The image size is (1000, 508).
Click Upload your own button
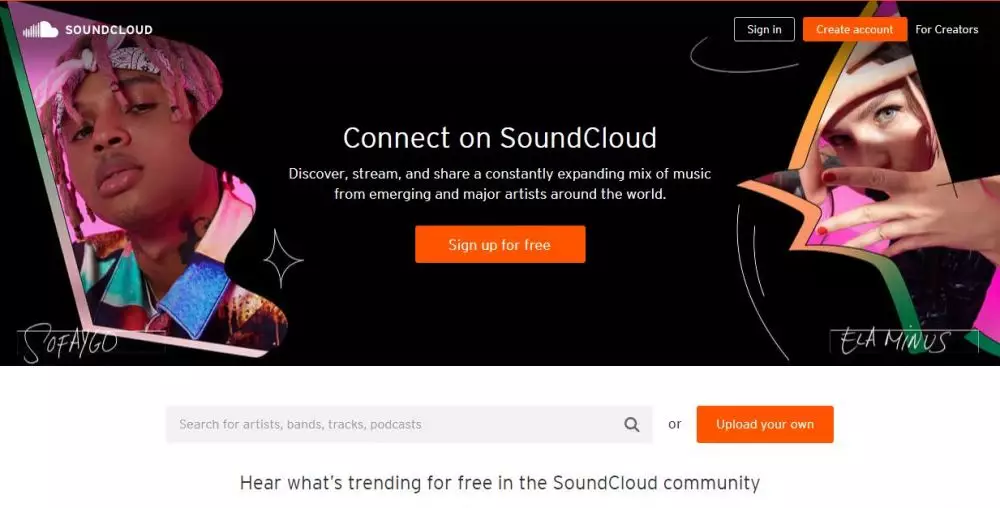pyautogui.click(x=765, y=425)
